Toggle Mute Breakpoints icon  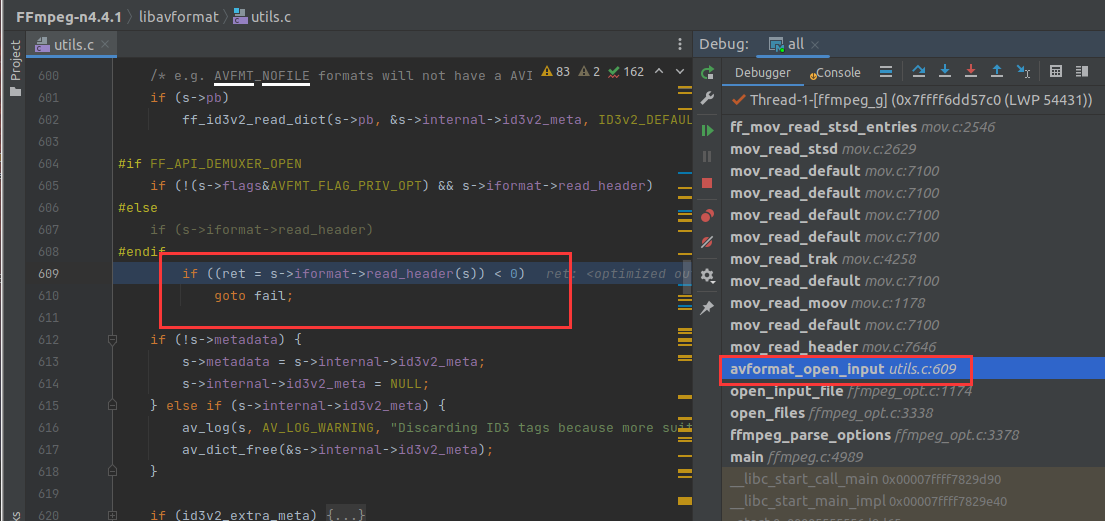click(708, 243)
